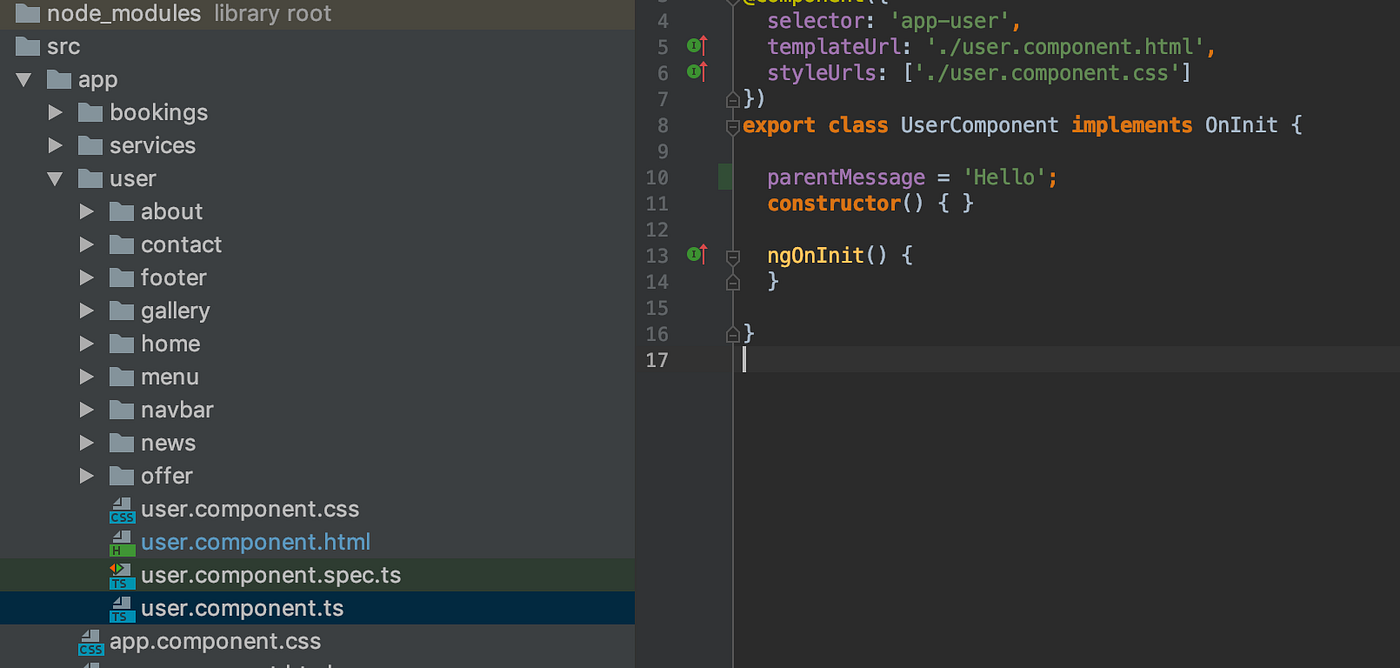Click the app folder icon
The height and width of the screenshot is (668, 1400).
(x=59, y=80)
